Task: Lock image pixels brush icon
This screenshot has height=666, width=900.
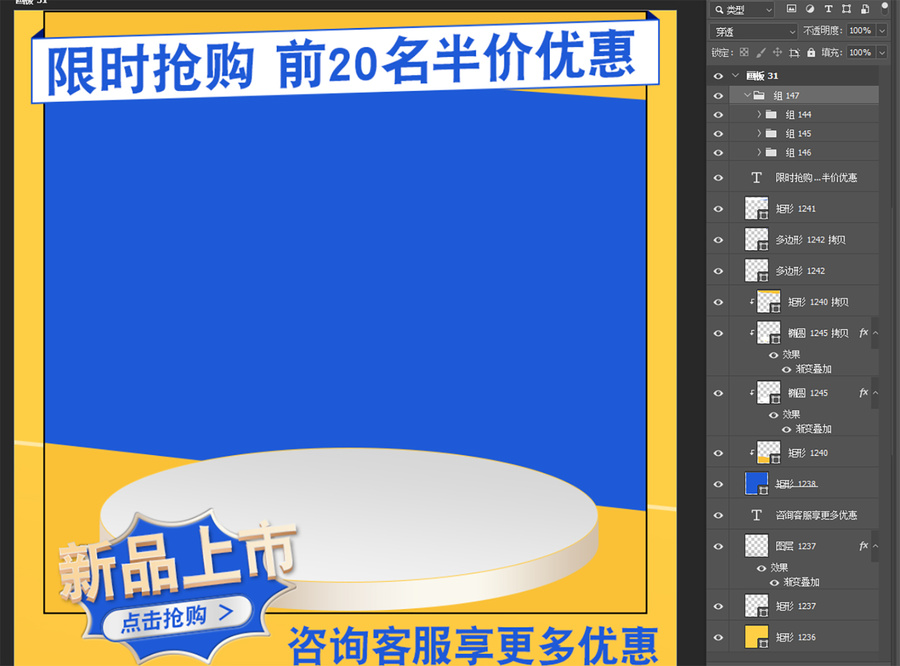Action: click(761, 52)
